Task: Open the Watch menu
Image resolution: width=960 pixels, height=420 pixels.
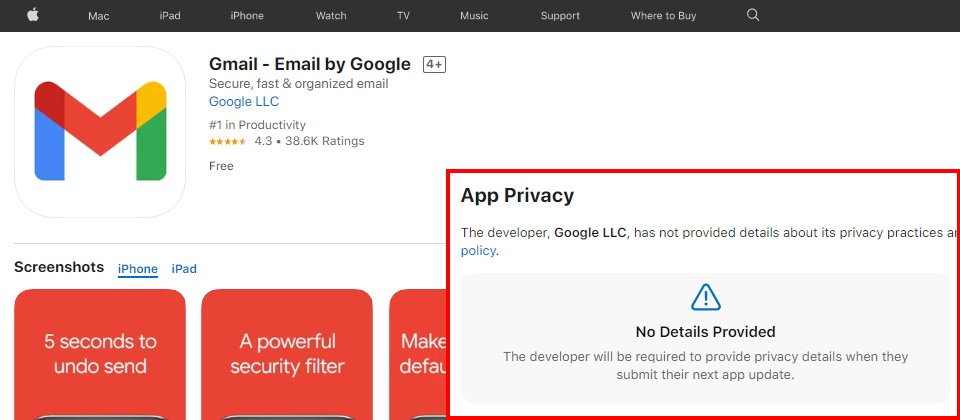Action: [331, 16]
